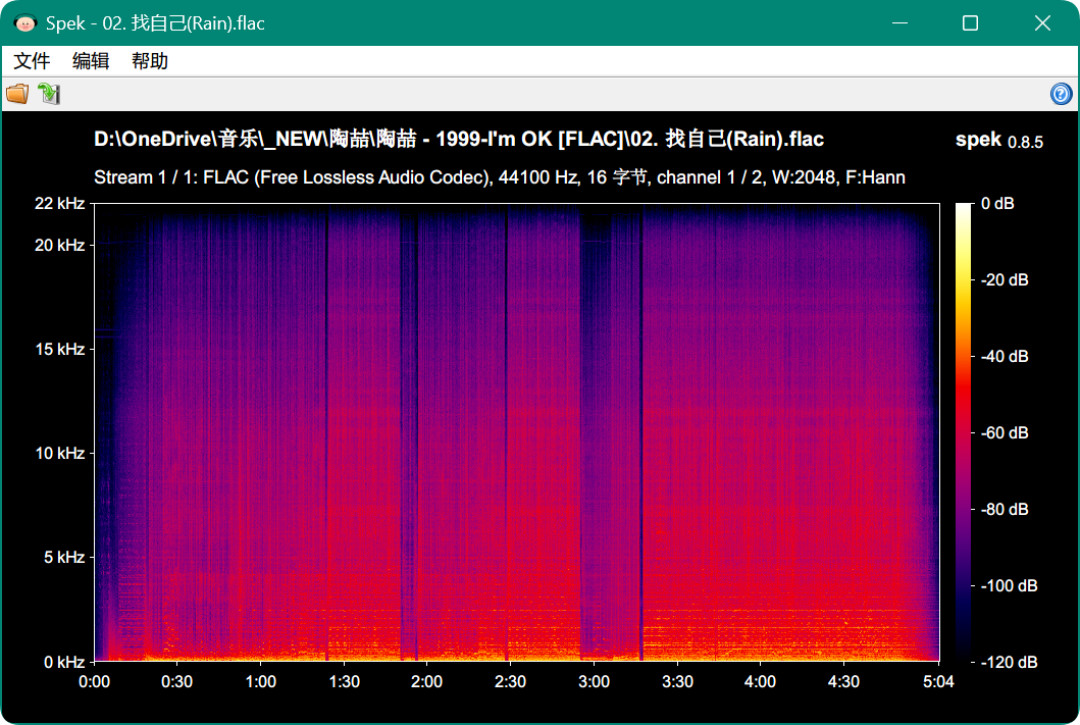Click the 4:30 time label
Image resolution: width=1080 pixels, height=725 pixels.
[x=843, y=682]
